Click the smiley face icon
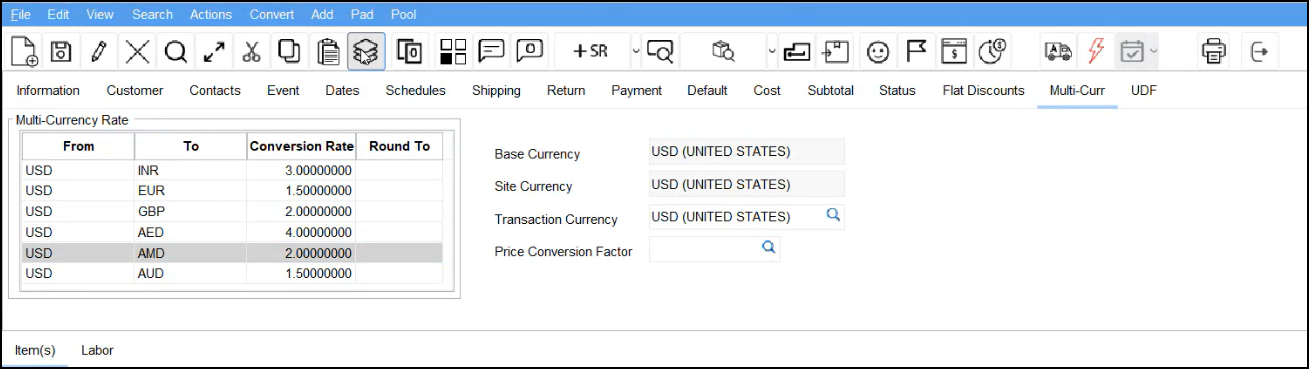Image resolution: width=1309 pixels, height=369 pixels. pyautogui.click(x=878, y=51)
